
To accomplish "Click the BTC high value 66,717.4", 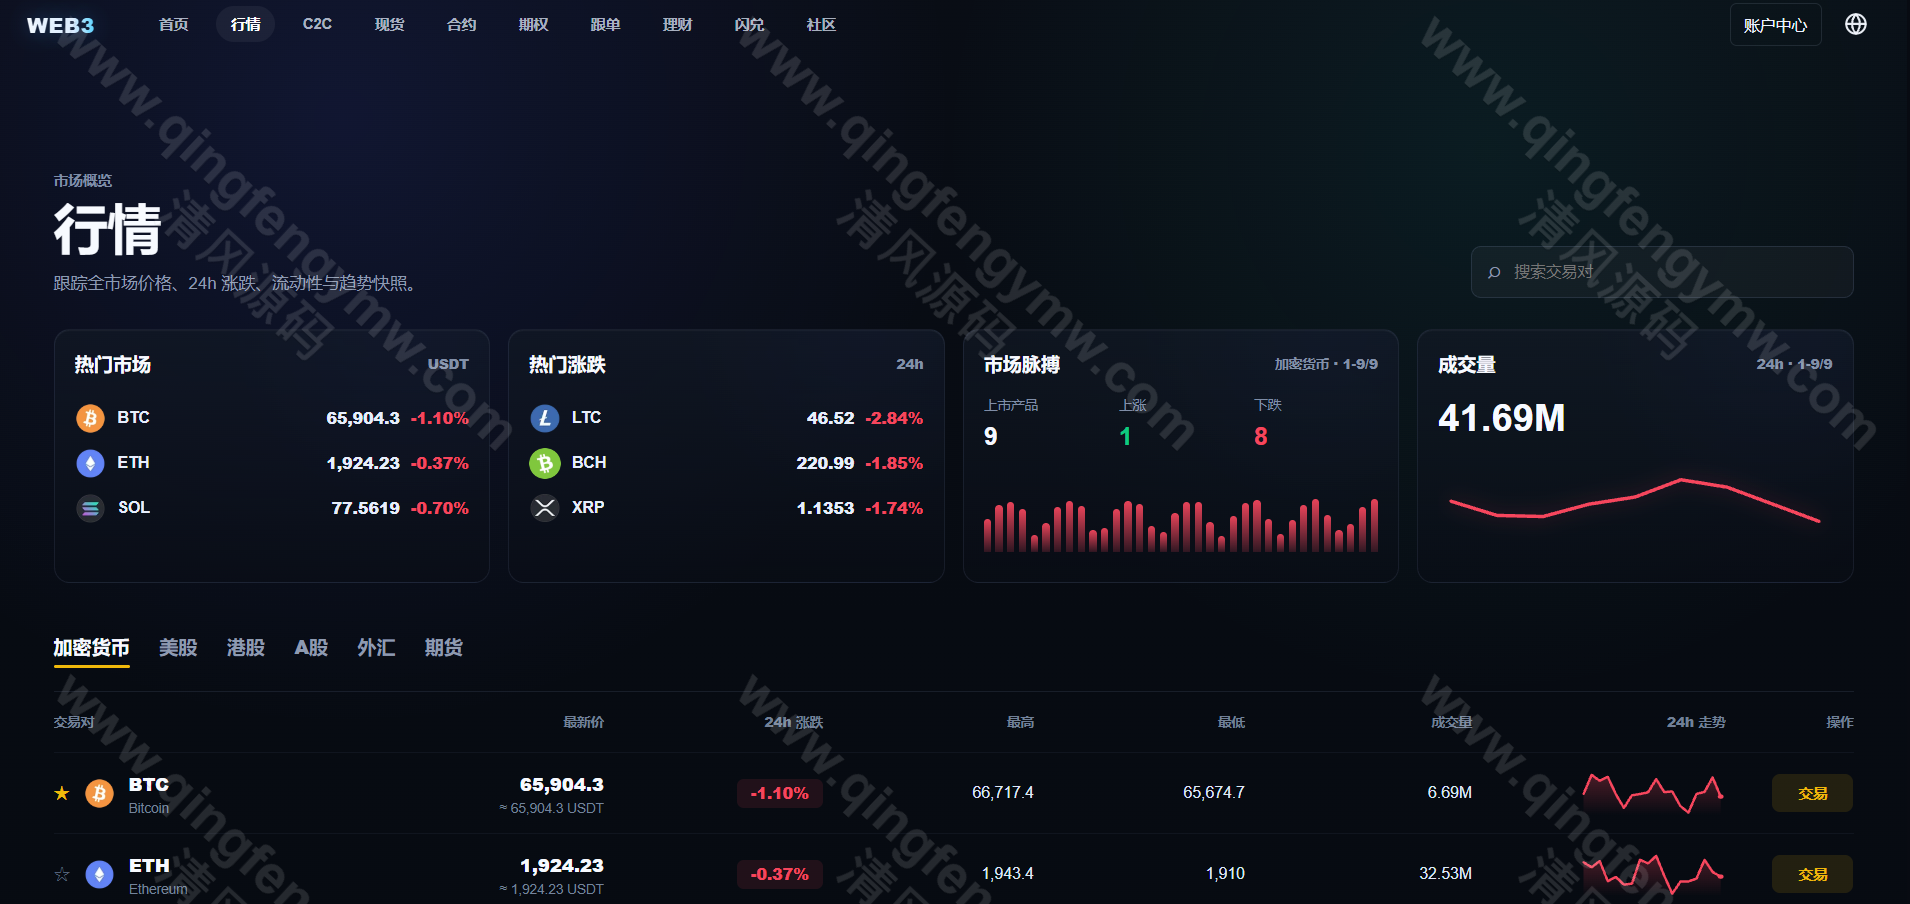I will click(x=1003, y=793).
